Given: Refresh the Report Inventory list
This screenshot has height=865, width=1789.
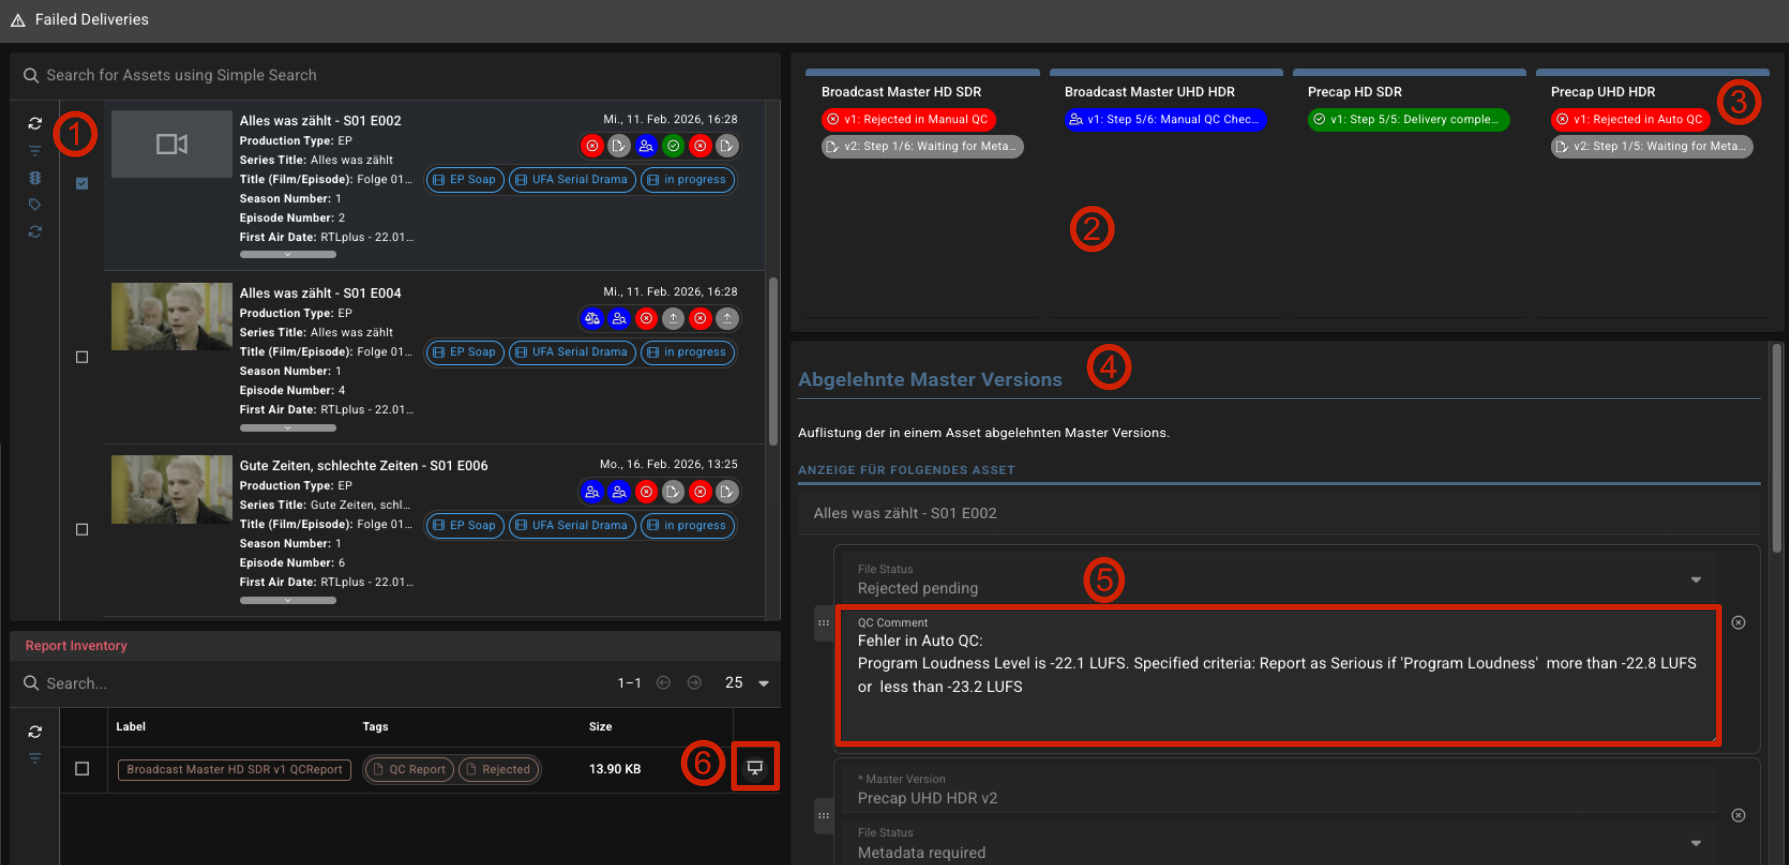Looking at the screenshot, I should [x=35, y=731].
